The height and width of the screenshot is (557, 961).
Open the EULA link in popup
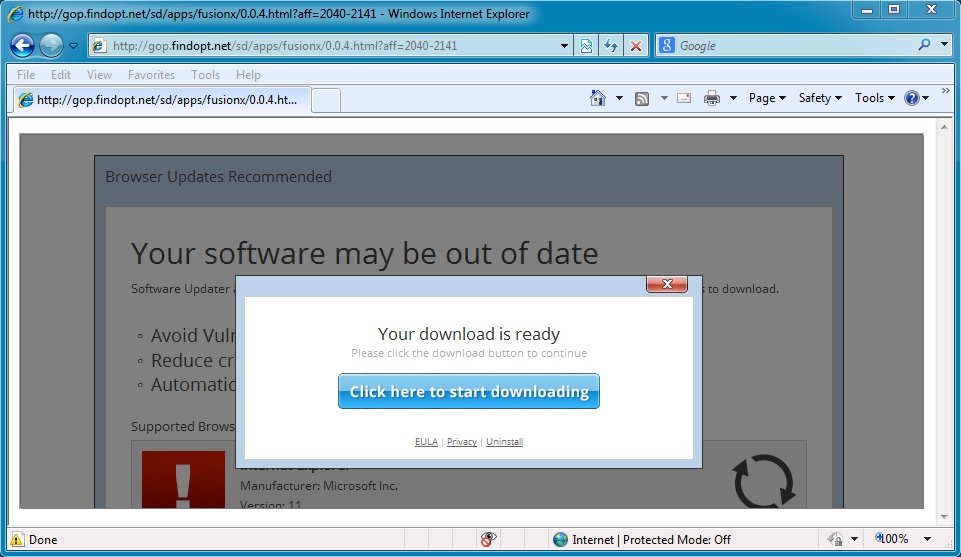tap(426, 442)
